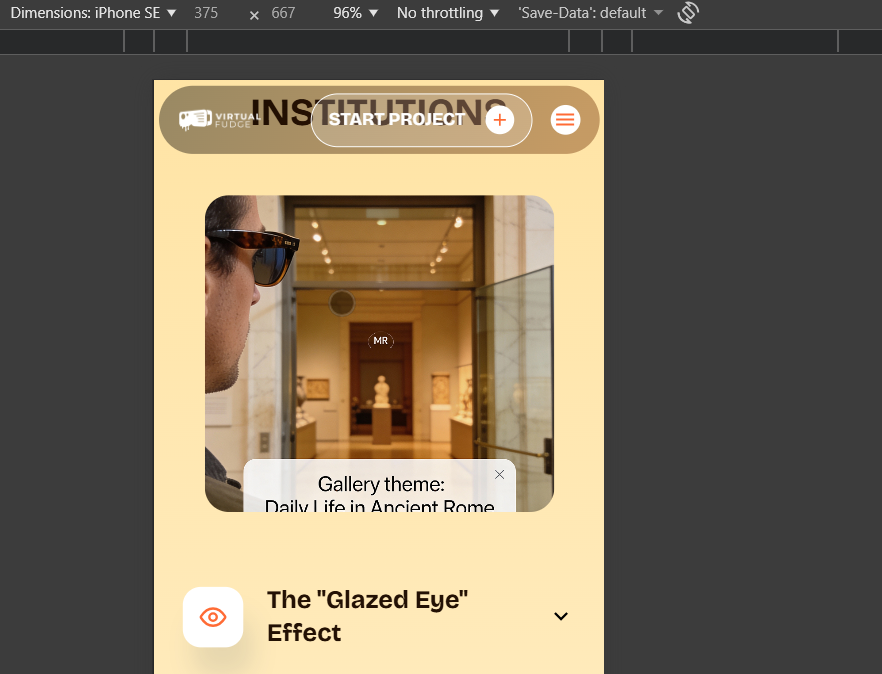Click the Virtual Fudge logo

219,120
